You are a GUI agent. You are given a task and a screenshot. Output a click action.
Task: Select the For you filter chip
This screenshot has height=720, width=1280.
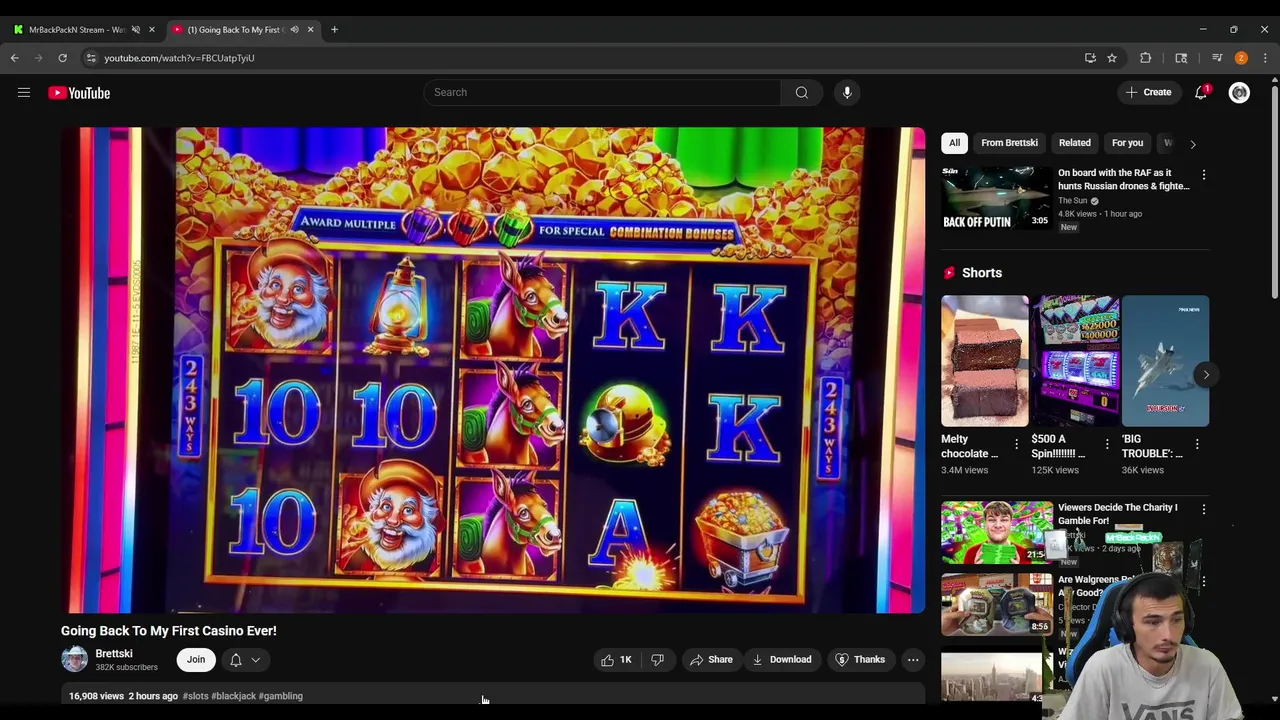[x=1127, y=143]
